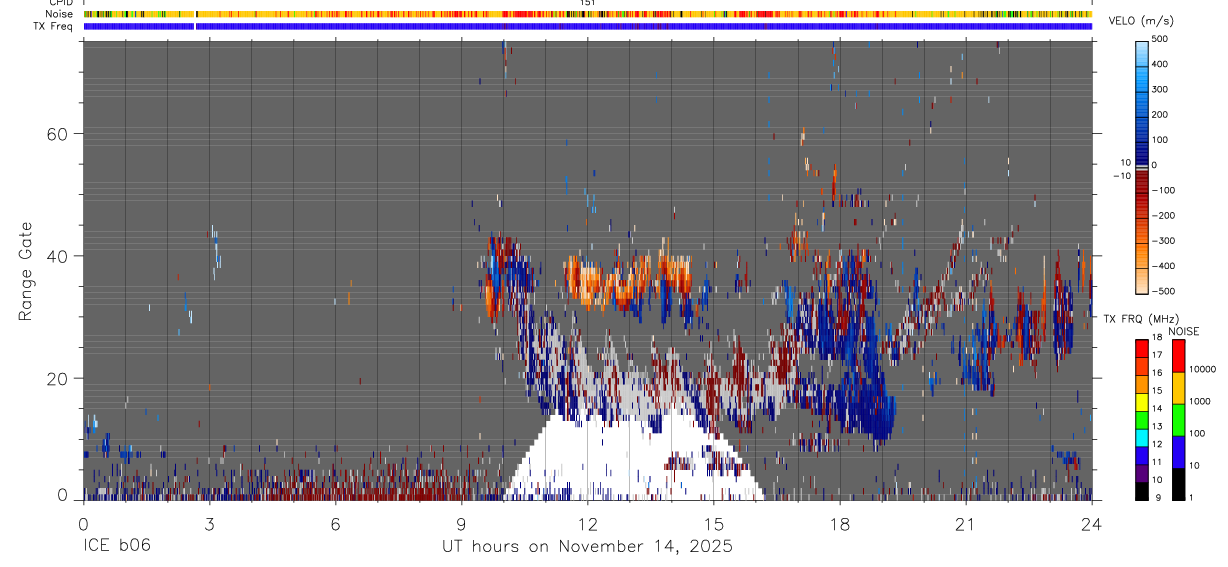The image size is (1228, 567).
Task: Click the 6 tick on the UT hours axis
Action: click(335, 524)
